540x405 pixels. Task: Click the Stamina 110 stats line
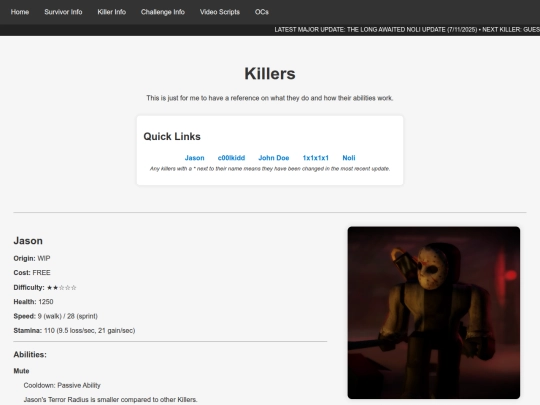coord(74,331)
